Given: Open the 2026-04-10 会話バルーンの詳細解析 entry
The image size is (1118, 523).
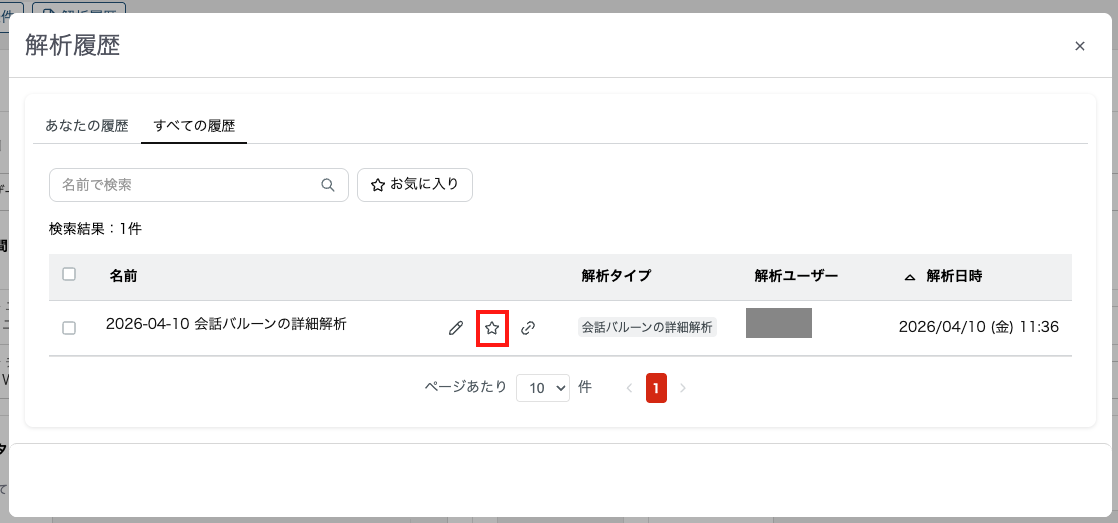Looking at the screenshot, I should pos(226,324).
